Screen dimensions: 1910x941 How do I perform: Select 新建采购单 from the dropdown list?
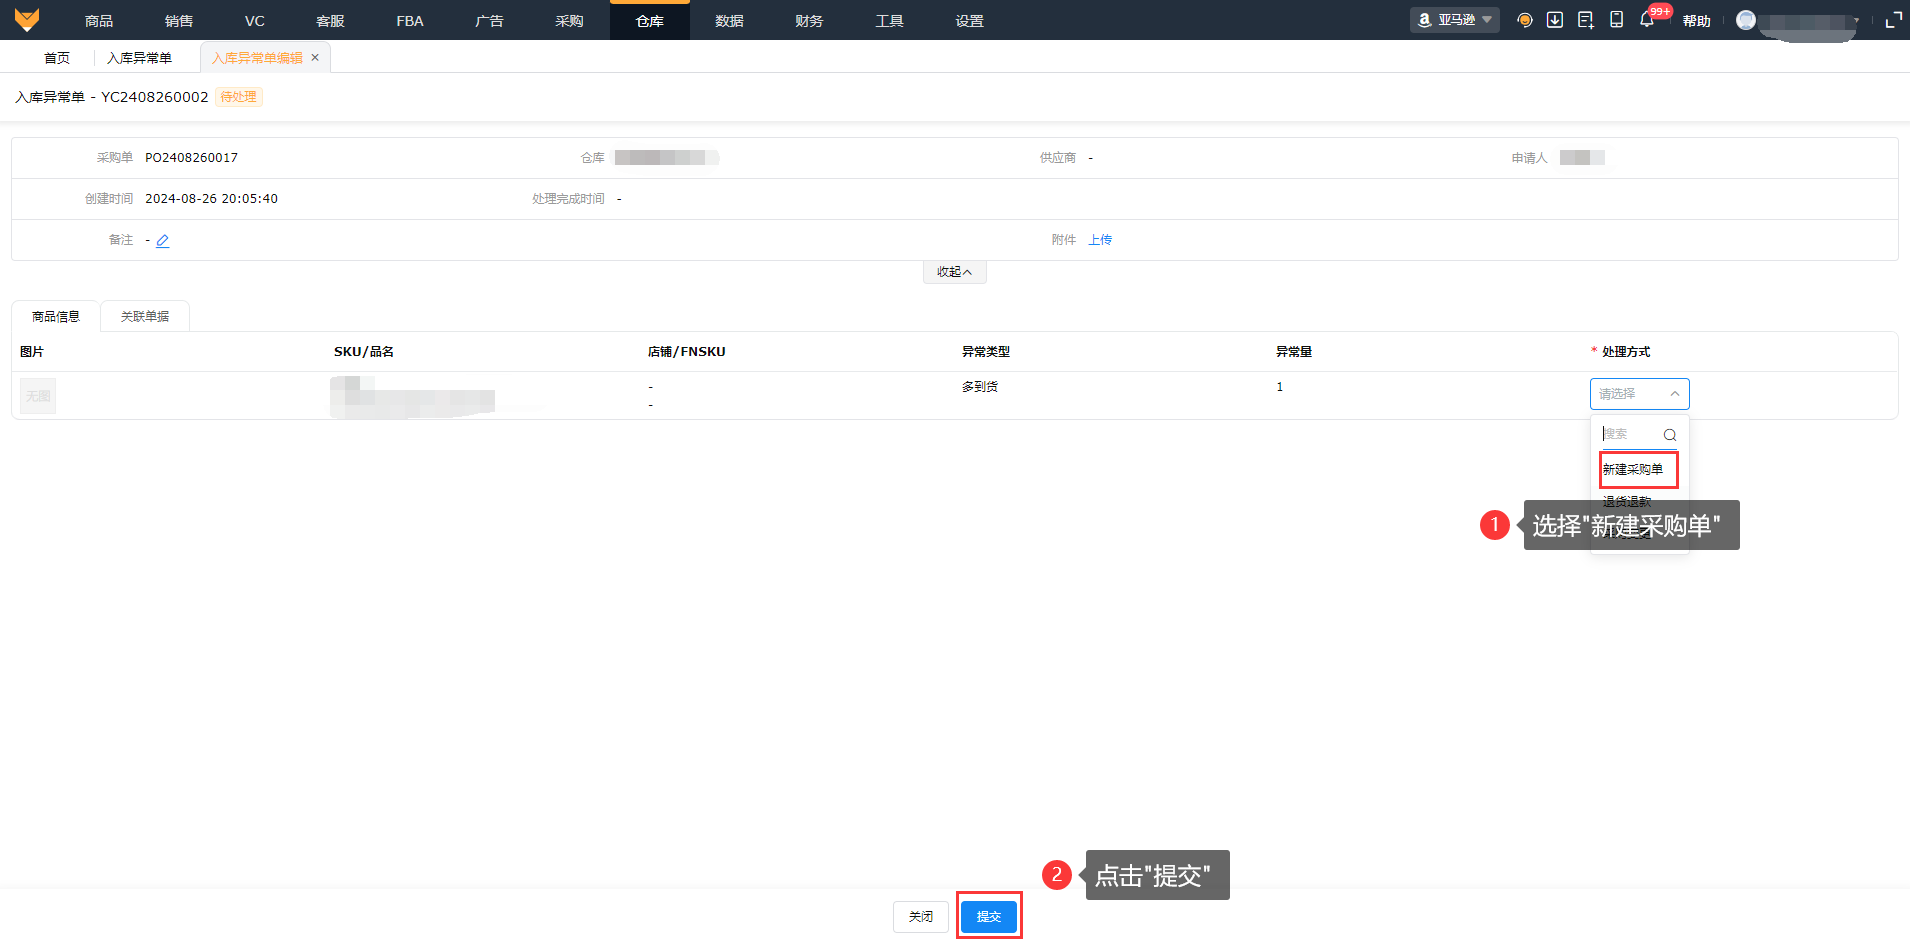click(x=1633, y=469)
